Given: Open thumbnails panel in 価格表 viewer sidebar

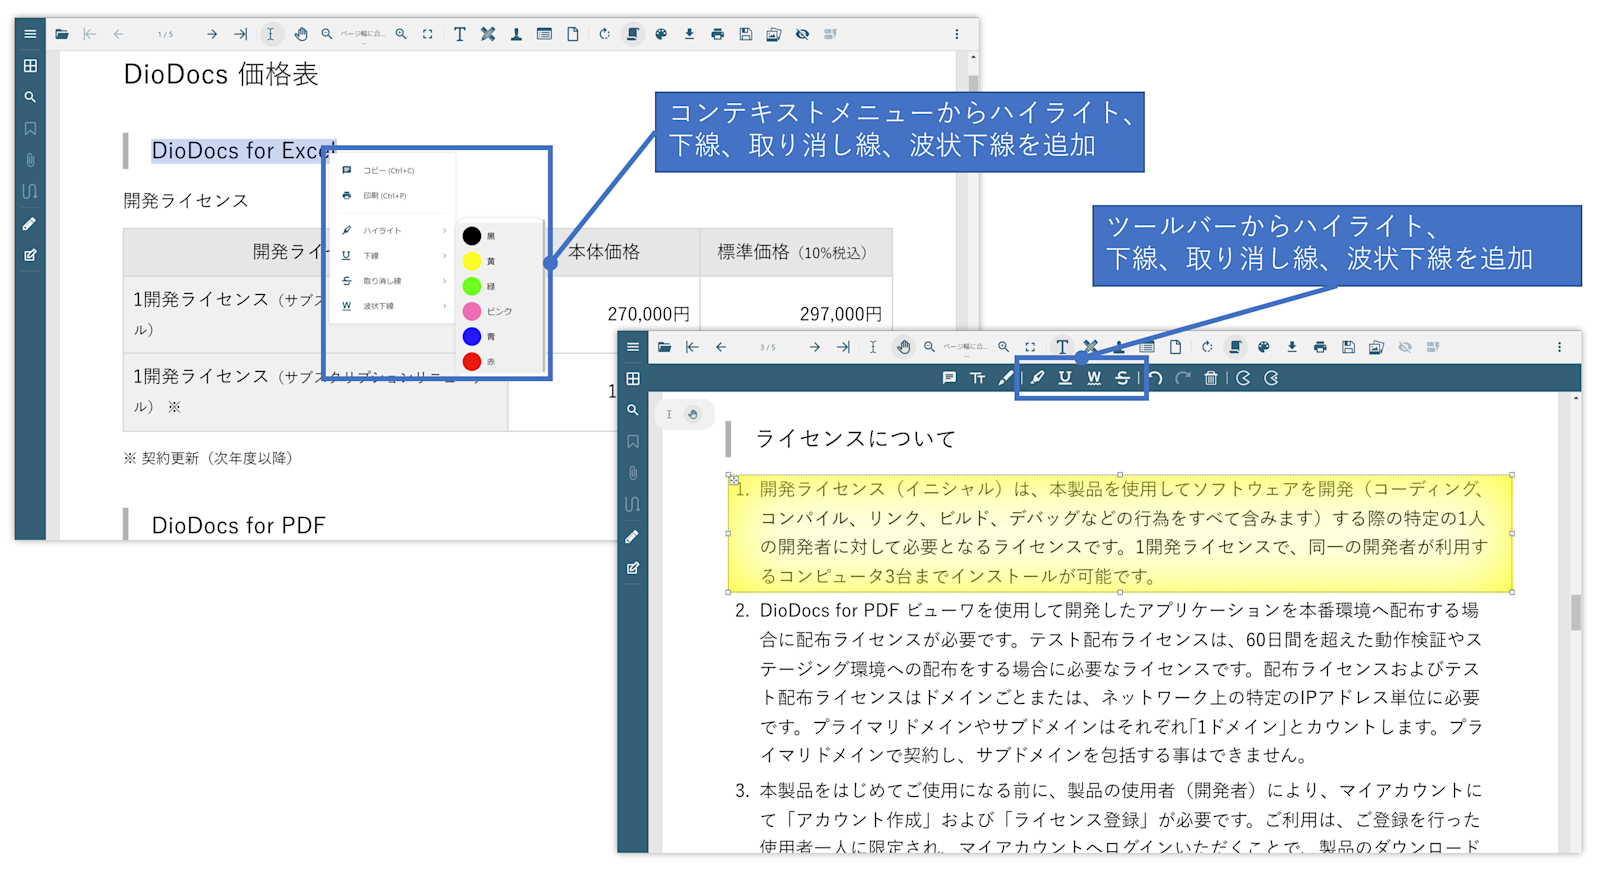Looking at the screenshot, I should tap(30, 66).
